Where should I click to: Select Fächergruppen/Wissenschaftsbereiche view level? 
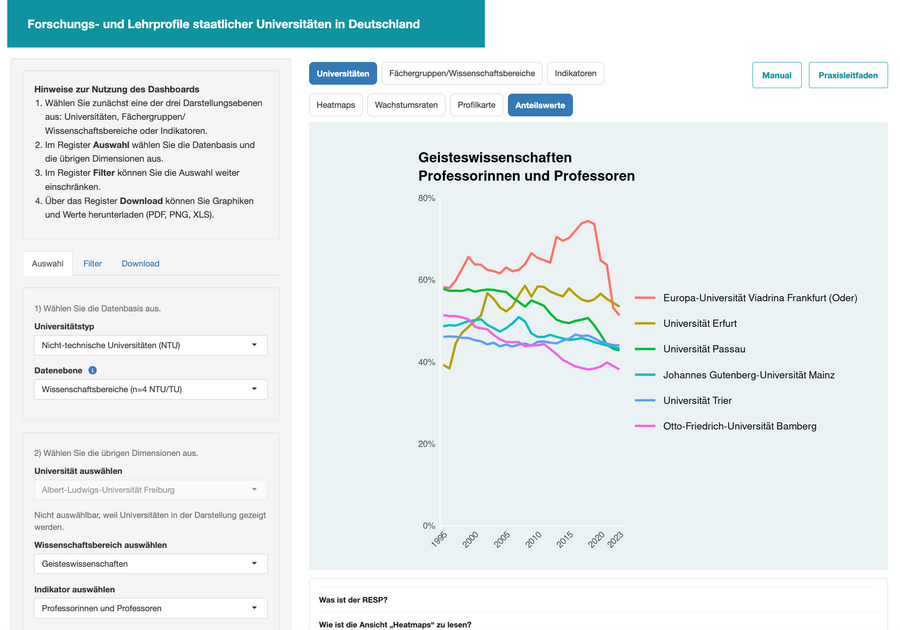[x=462, y=73]
